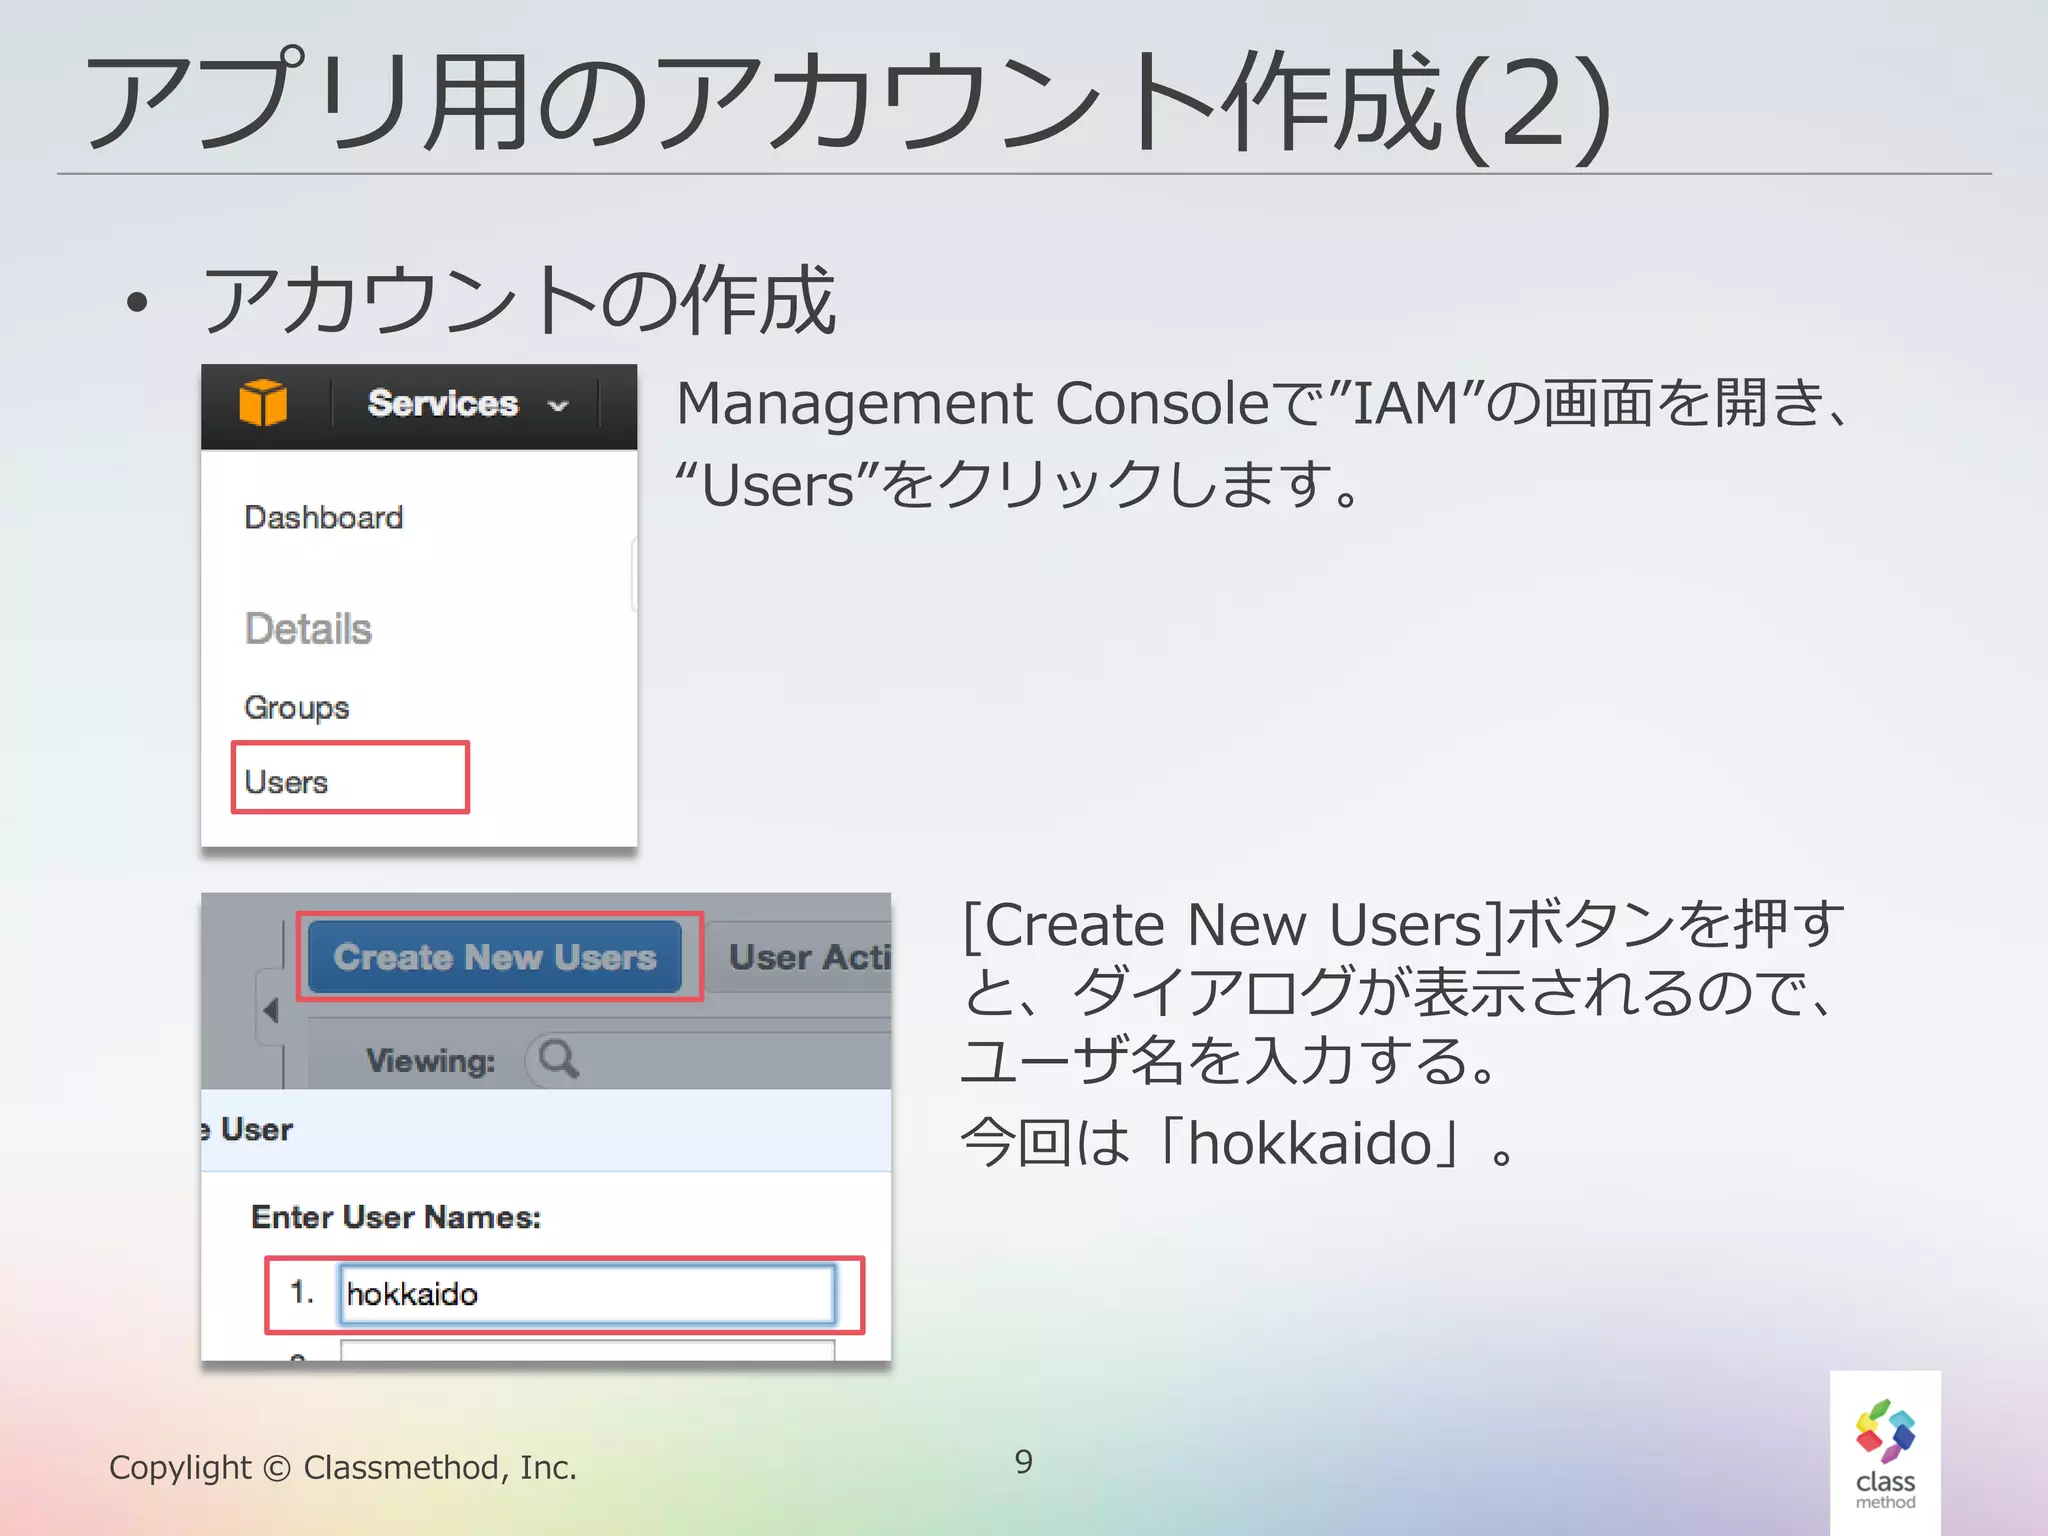Click the second empty user name field
The image size is (2048, 1536).
tap(587, 1351)
